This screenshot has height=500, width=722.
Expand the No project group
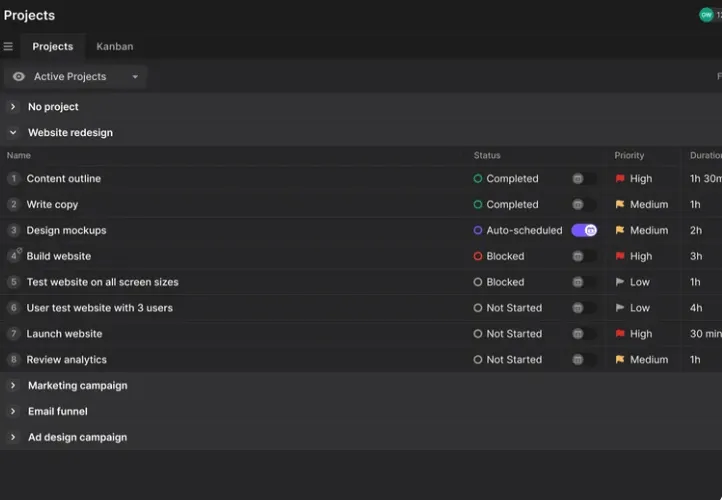click(x=13, y=107)
